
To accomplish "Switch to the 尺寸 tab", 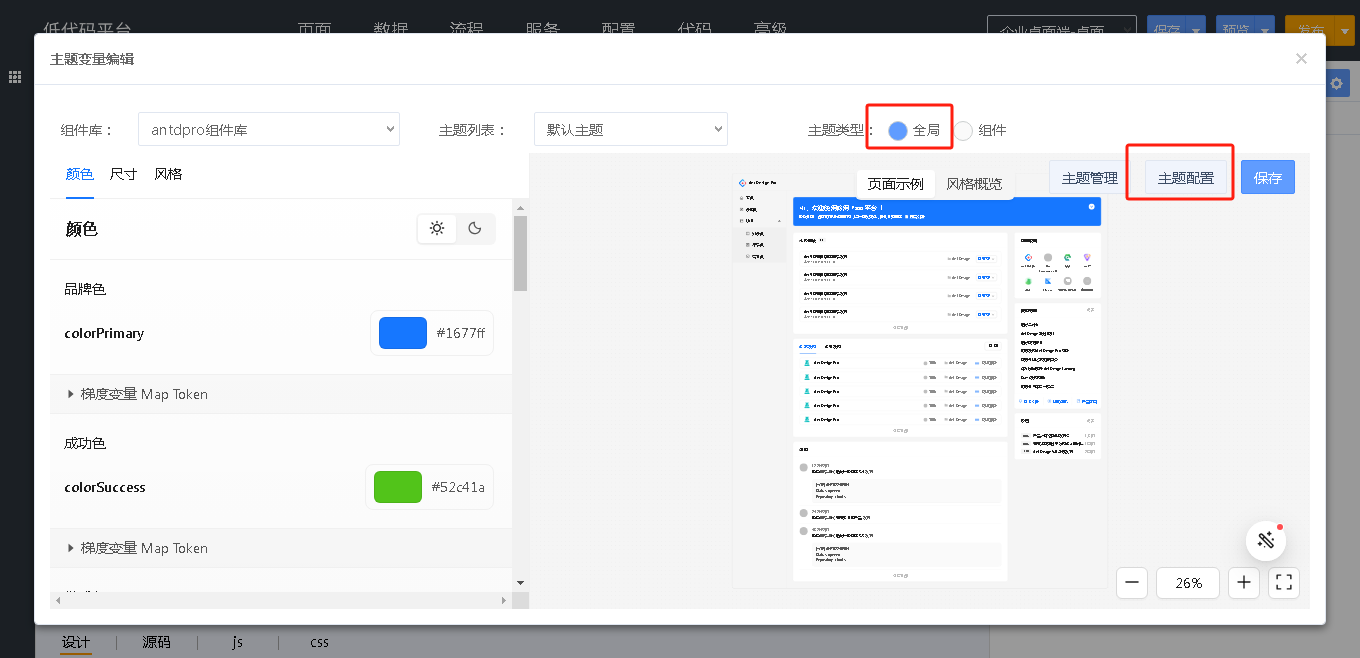I will [123, 174].
